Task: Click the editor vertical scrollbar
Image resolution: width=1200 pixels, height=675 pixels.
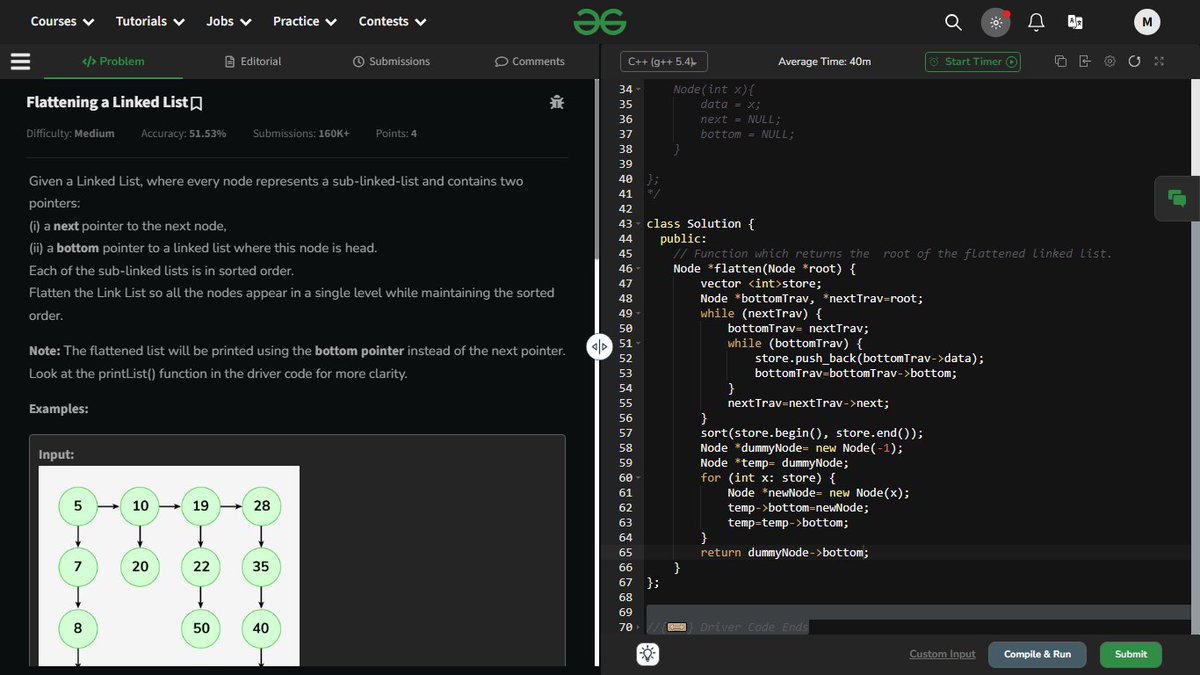Action: (x=1196, y=357)
